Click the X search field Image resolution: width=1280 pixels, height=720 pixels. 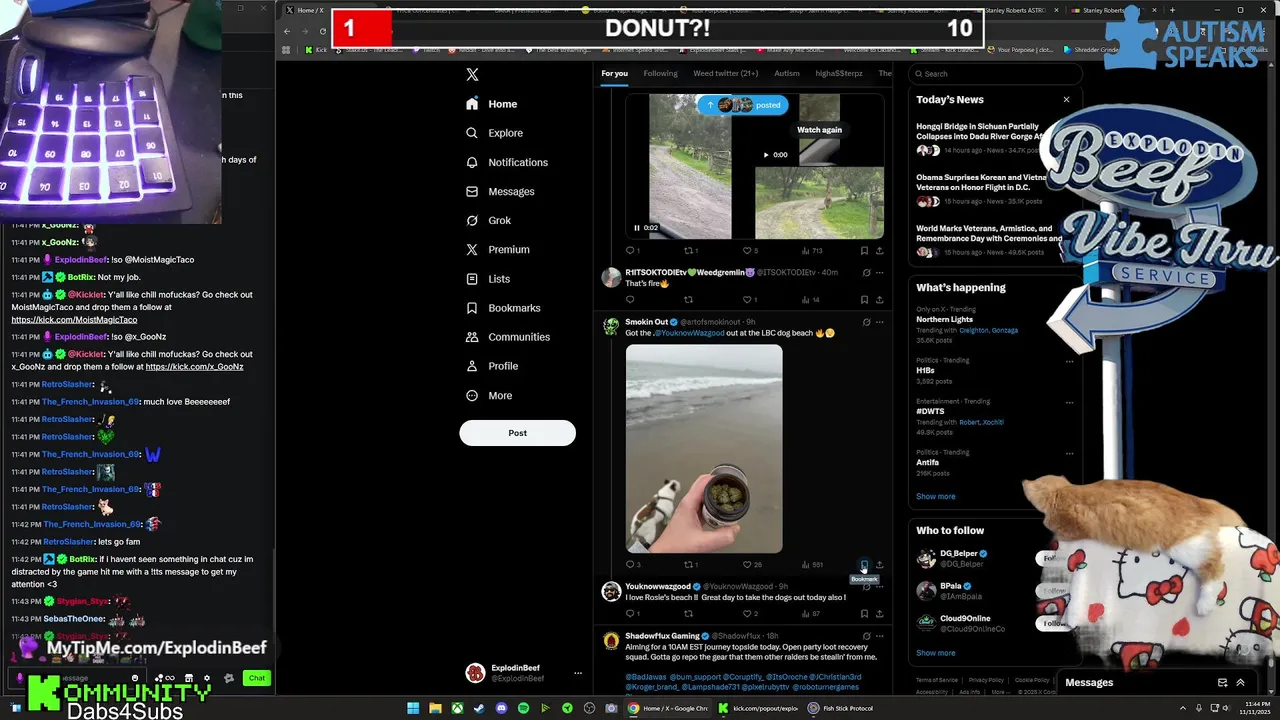click(x=995, y=73)
